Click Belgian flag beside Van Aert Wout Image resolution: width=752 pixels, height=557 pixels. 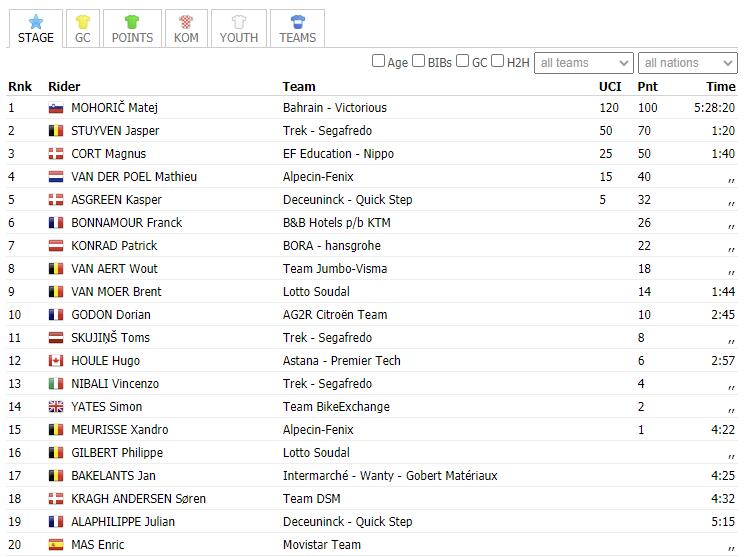(56, 269)
